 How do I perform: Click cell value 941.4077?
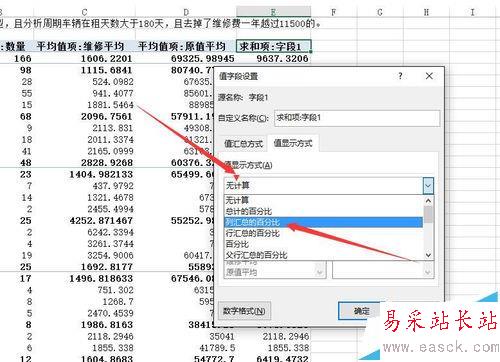pyautogui.click(x=113, y=93)
